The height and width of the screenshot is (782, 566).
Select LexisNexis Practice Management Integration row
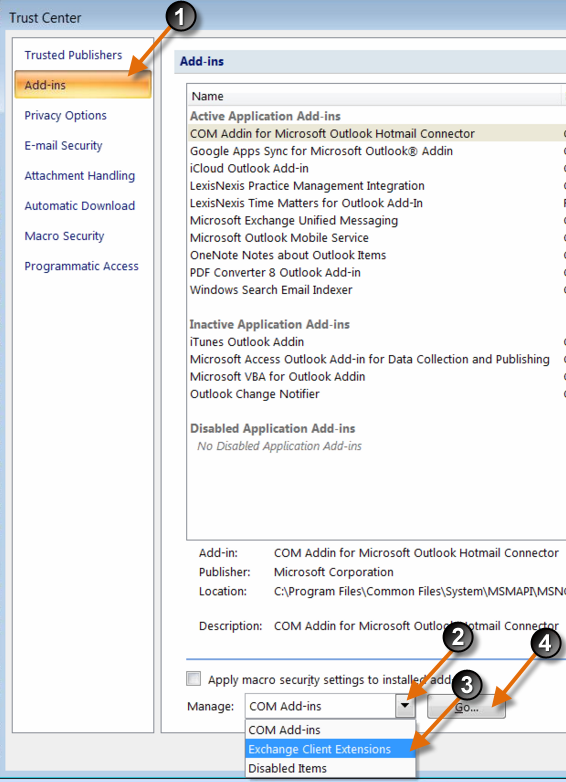click(377, 186)
